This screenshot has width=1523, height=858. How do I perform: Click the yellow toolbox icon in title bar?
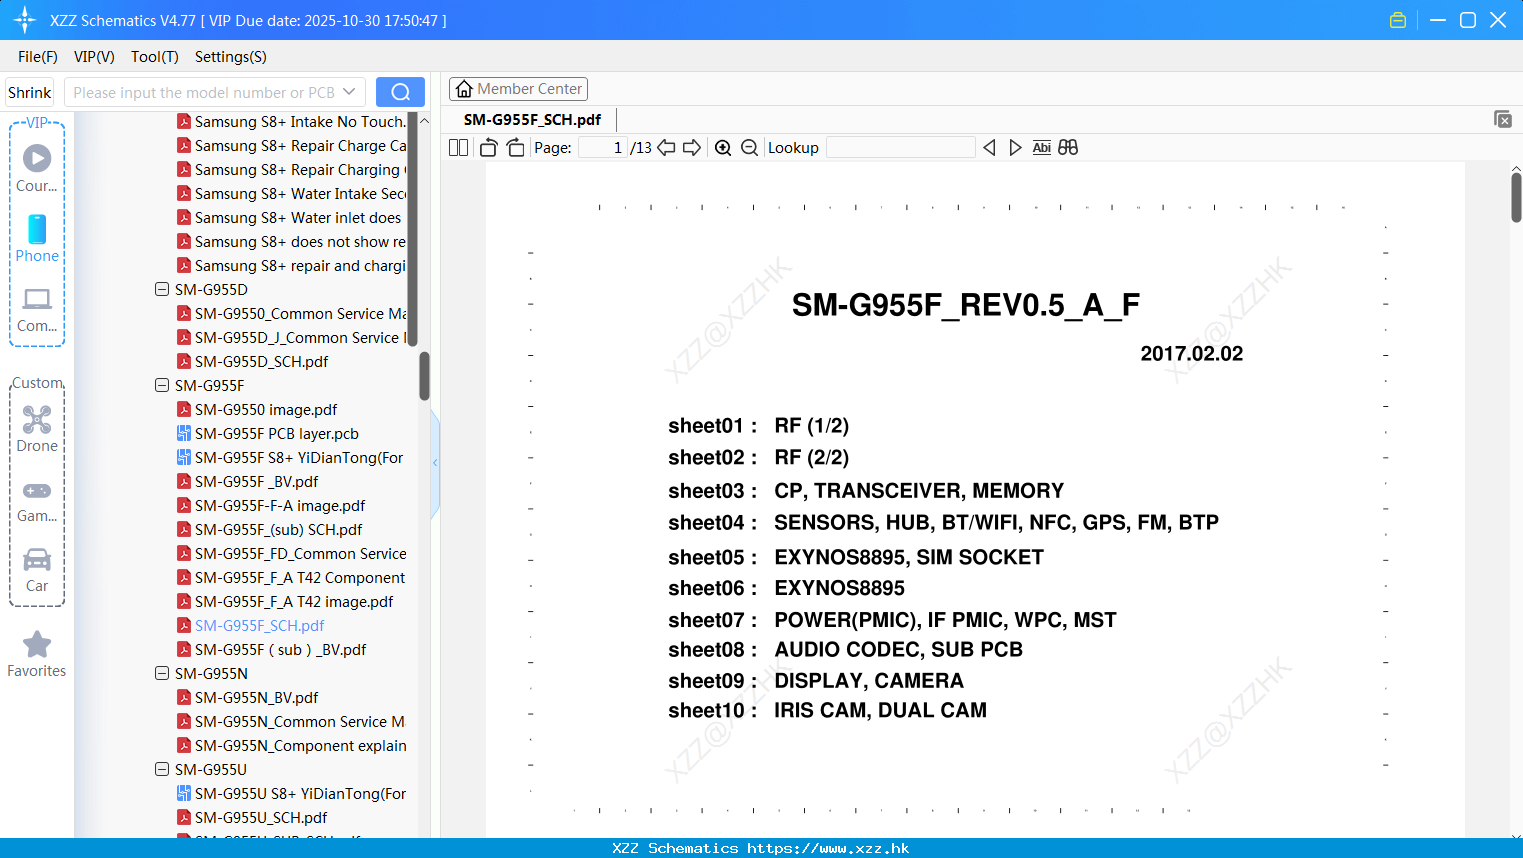pos(1398,20)
